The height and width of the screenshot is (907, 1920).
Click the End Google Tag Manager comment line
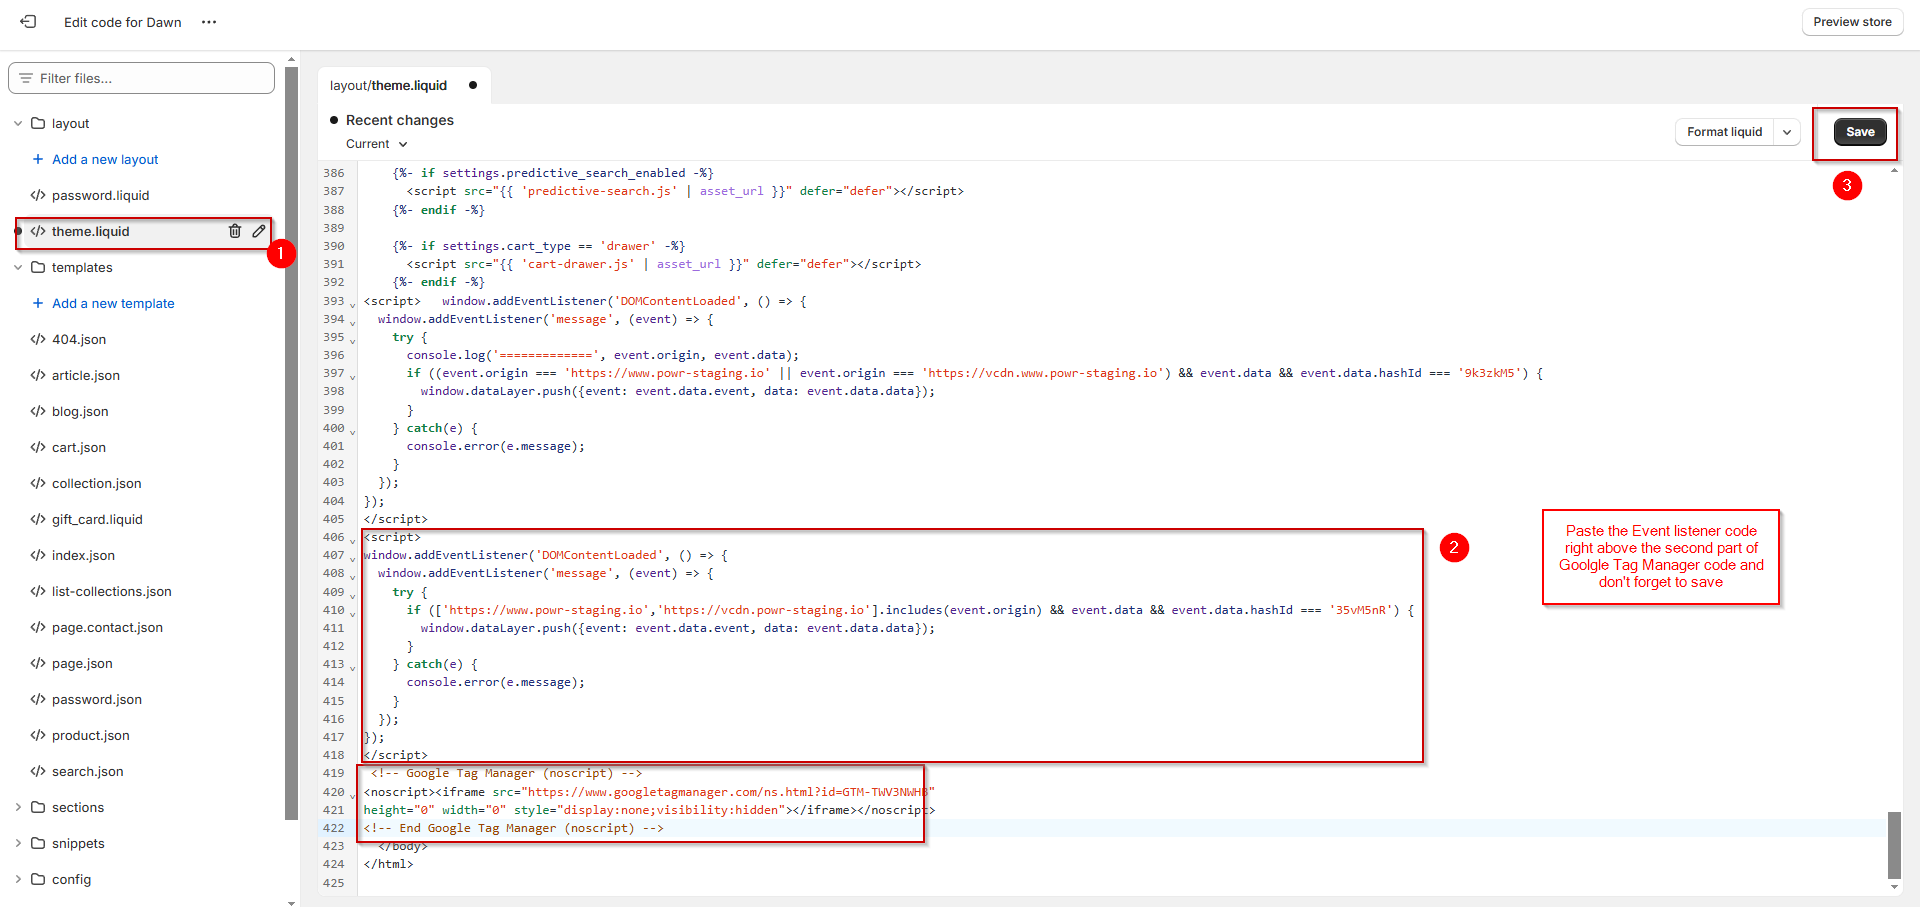click(513, 828)
